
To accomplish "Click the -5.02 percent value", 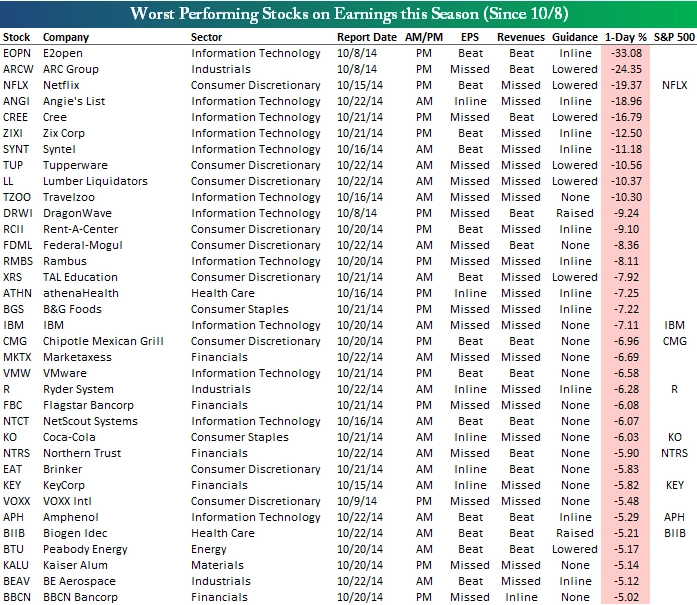I will click(x=626, y=597).
